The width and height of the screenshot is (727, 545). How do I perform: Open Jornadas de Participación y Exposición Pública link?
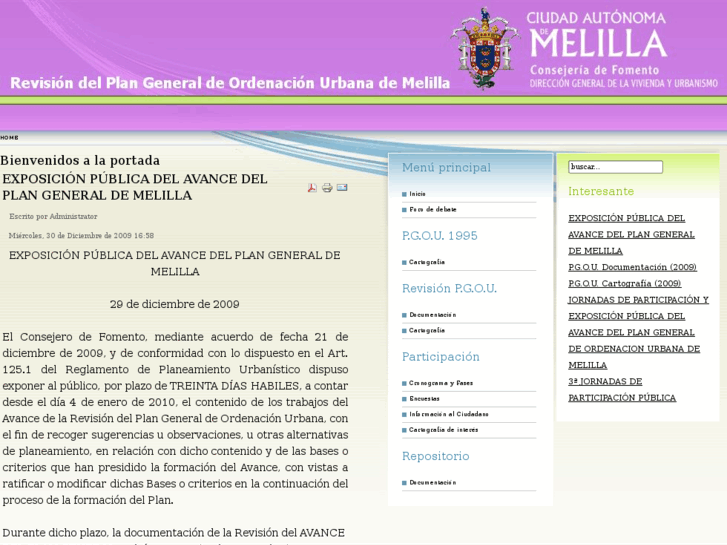(x=638, y=332)
